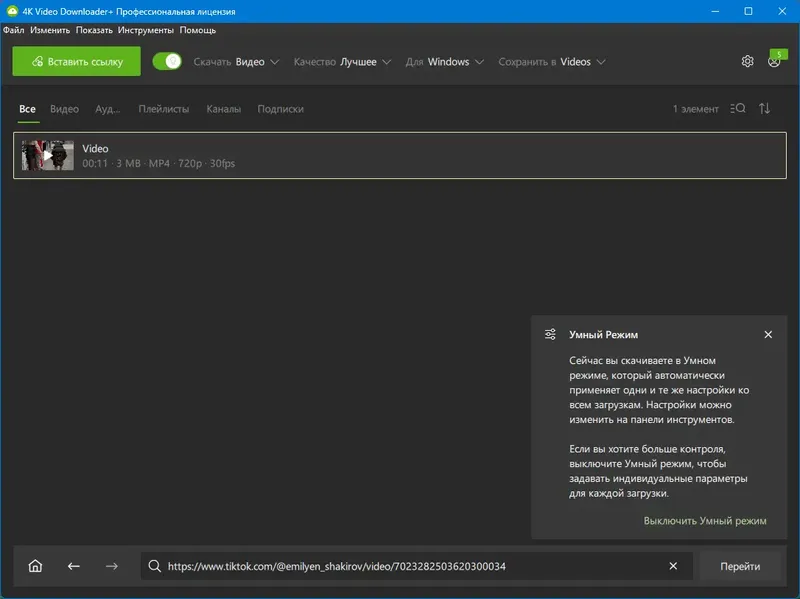Click the TikTok URL input field
This screenshot has width=800, height=599.
pyautogui.click(x=416, y=566)
